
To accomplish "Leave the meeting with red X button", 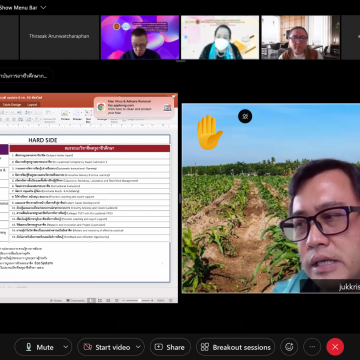I will (335, 347).
